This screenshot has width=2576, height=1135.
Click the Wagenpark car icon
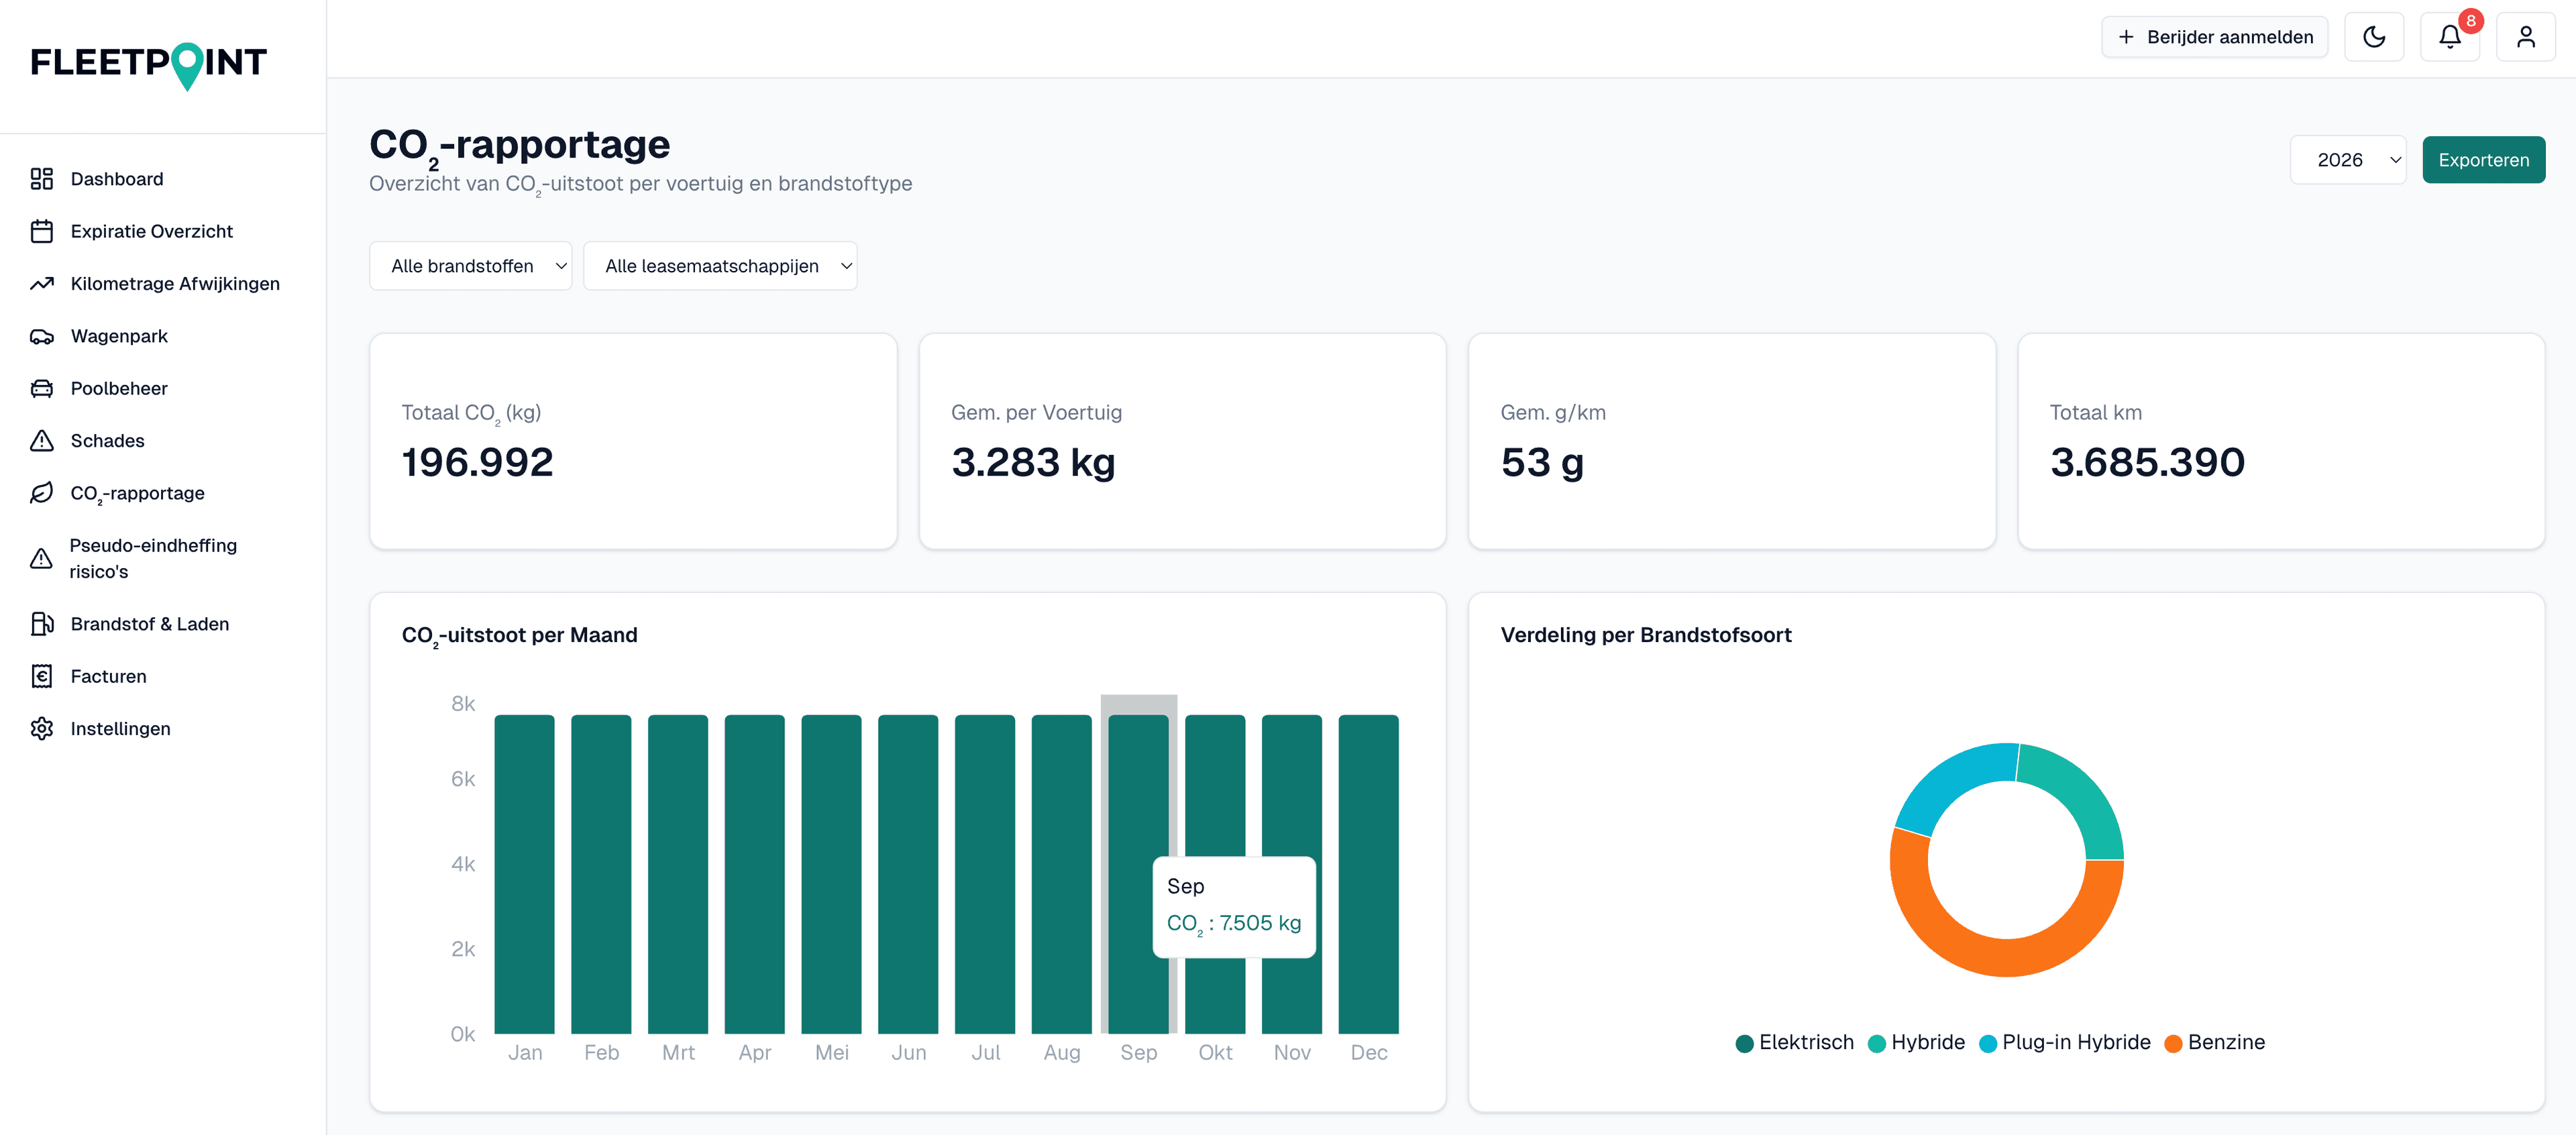[41, 336]
